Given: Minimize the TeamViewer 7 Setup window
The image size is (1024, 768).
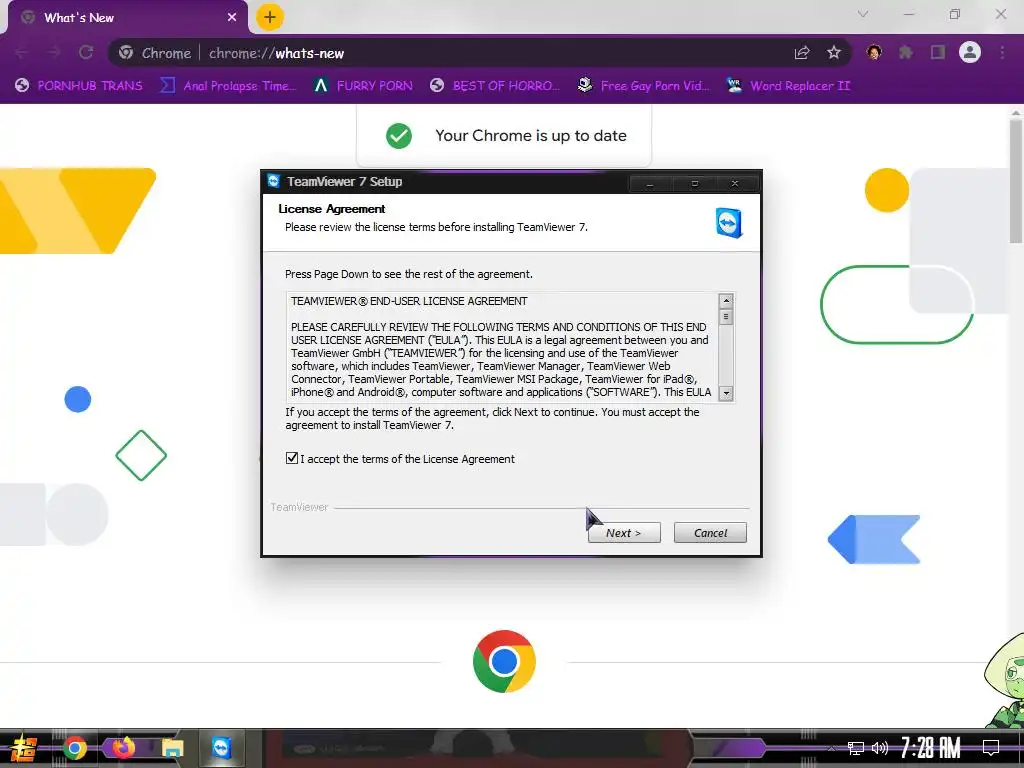Looking at the screenshot, I should point(650,184).
